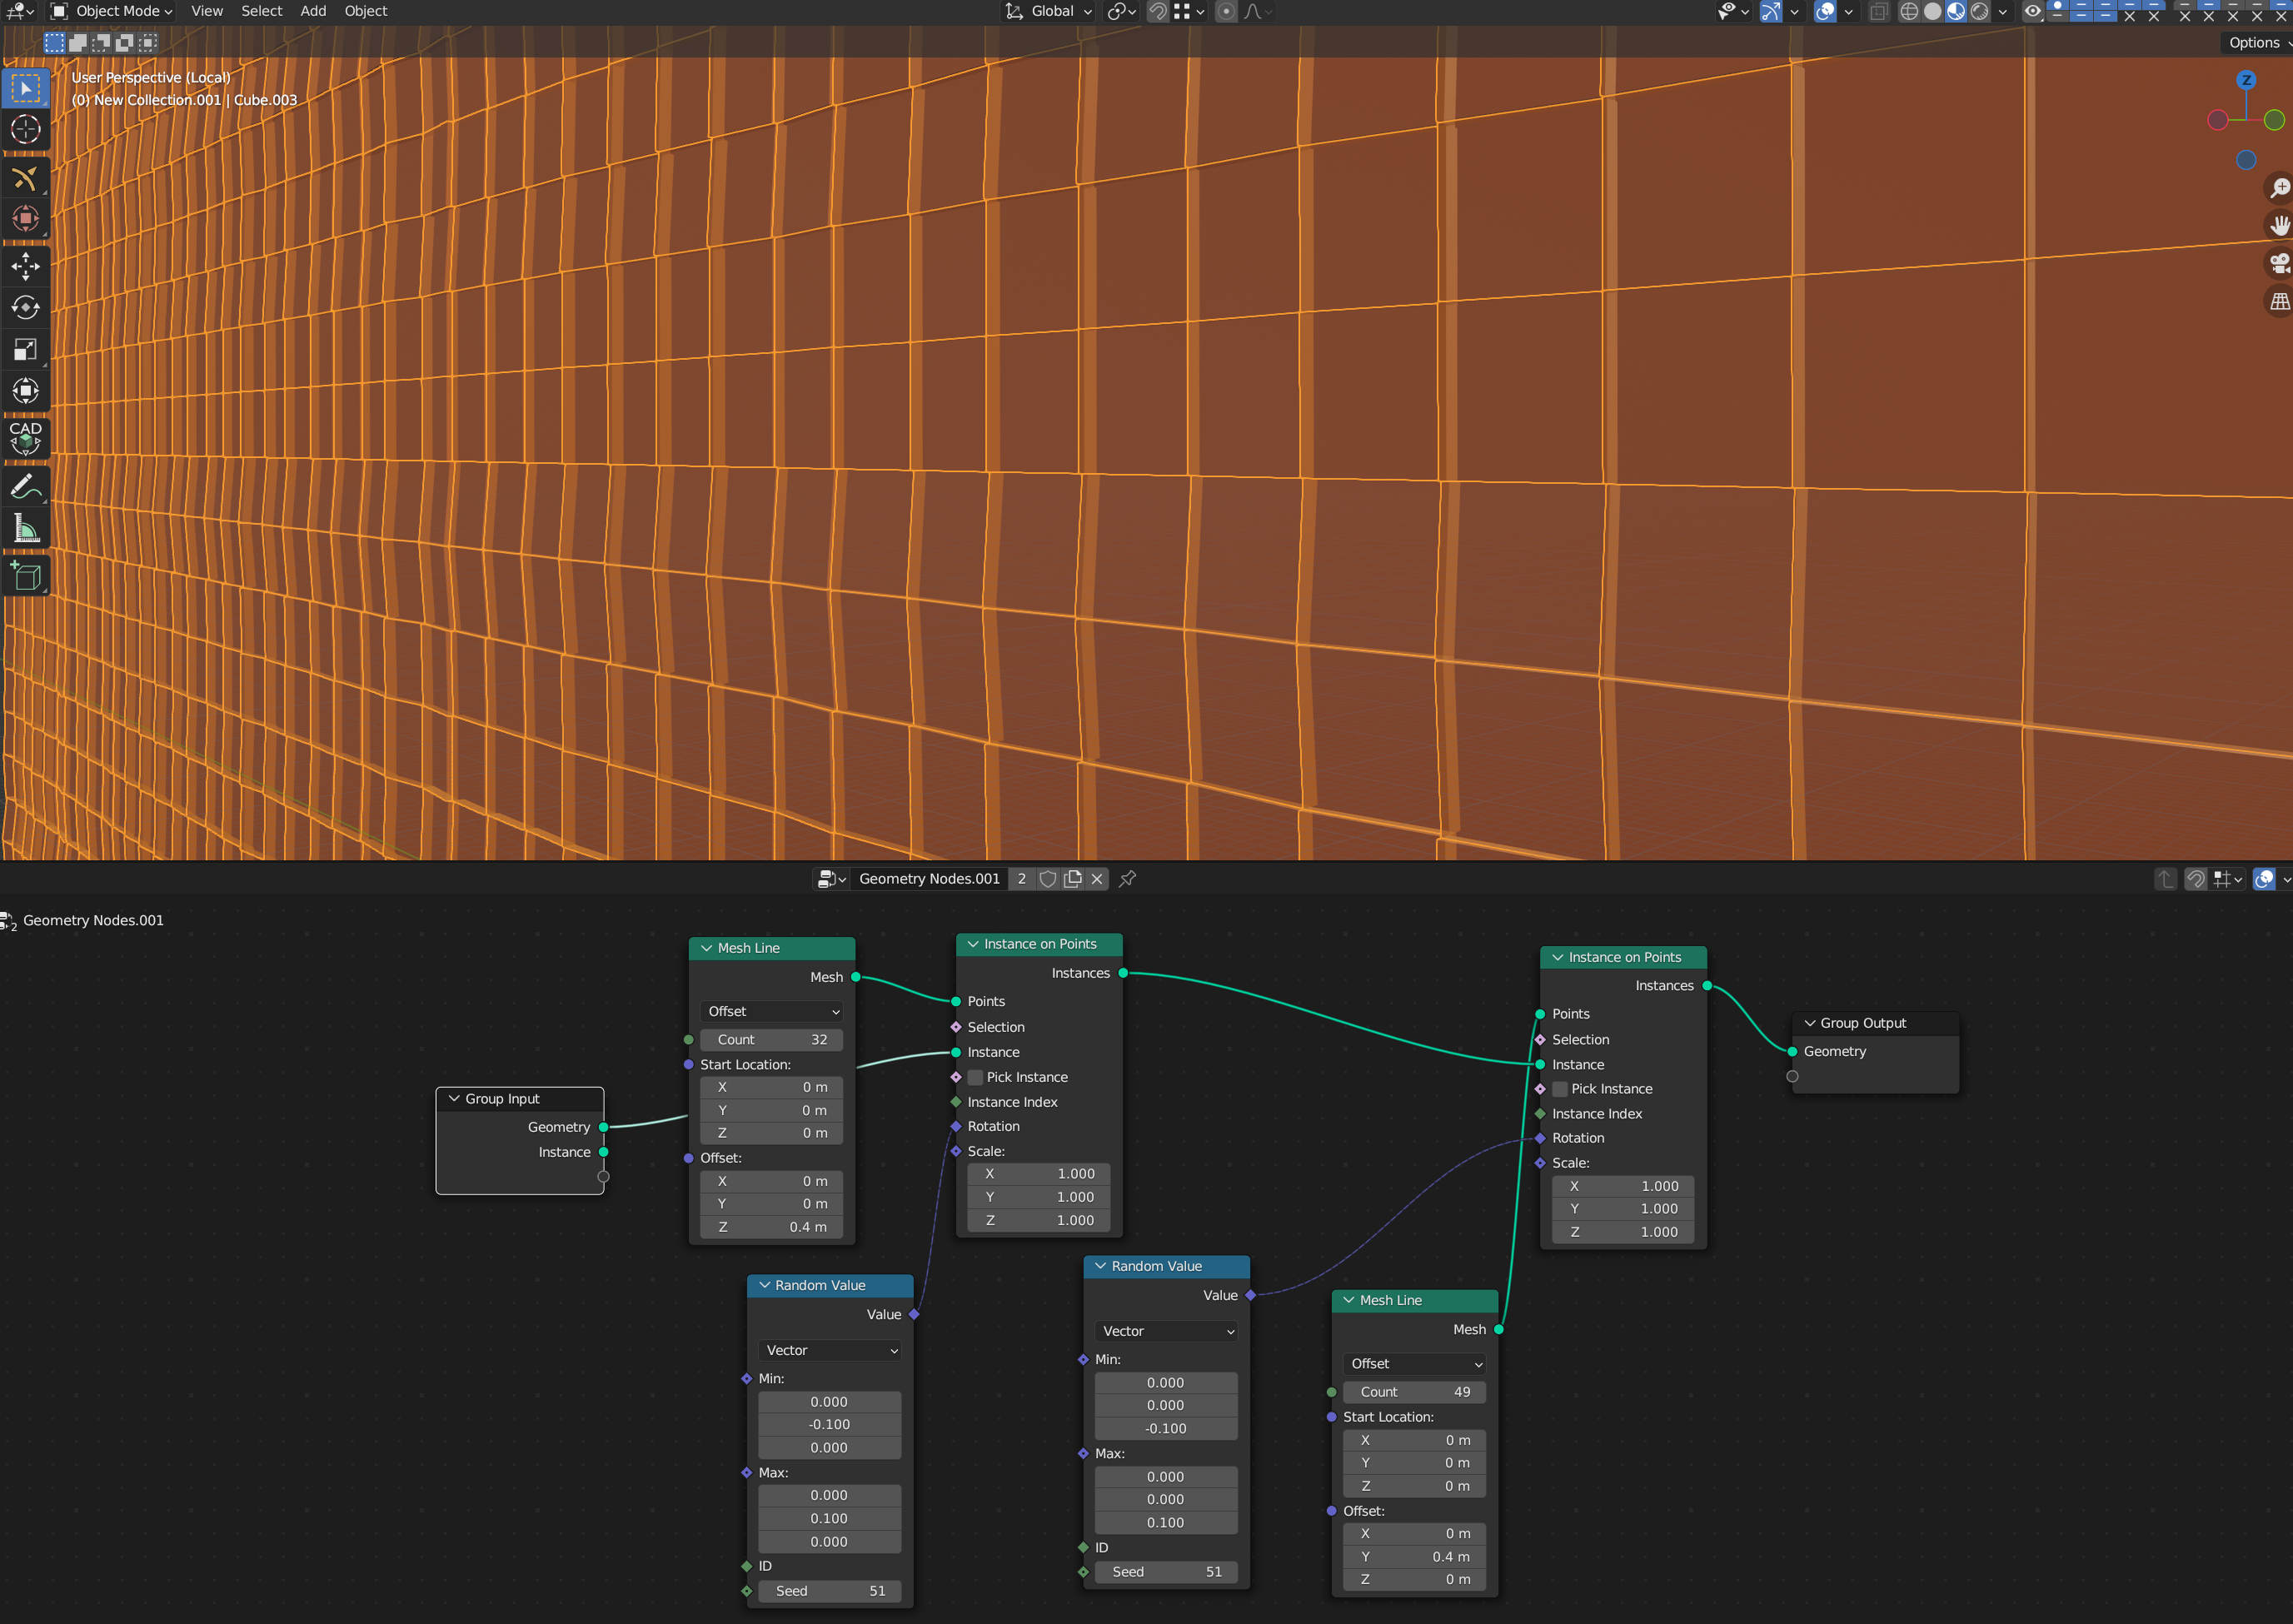The height and width of the screenshot is (1624, 2293).
Task: Switch to the Rotate tool
Action: (x=26, y=308)
